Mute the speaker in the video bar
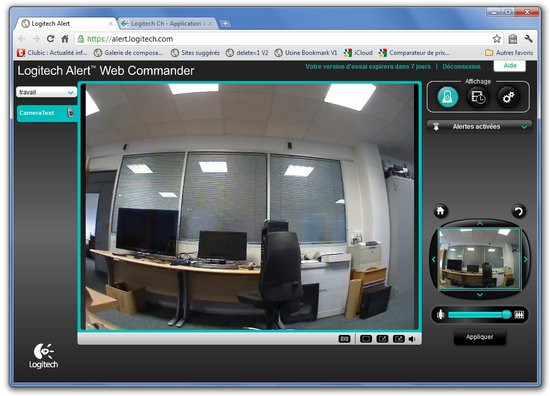The width and height of the screenshot is (550, 396). [x=412, y=339]
